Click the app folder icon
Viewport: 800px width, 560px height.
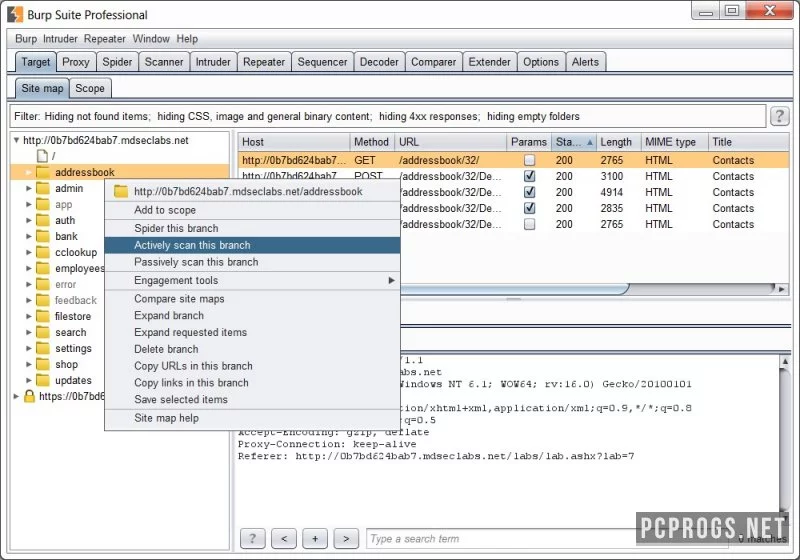coord(43,204)
